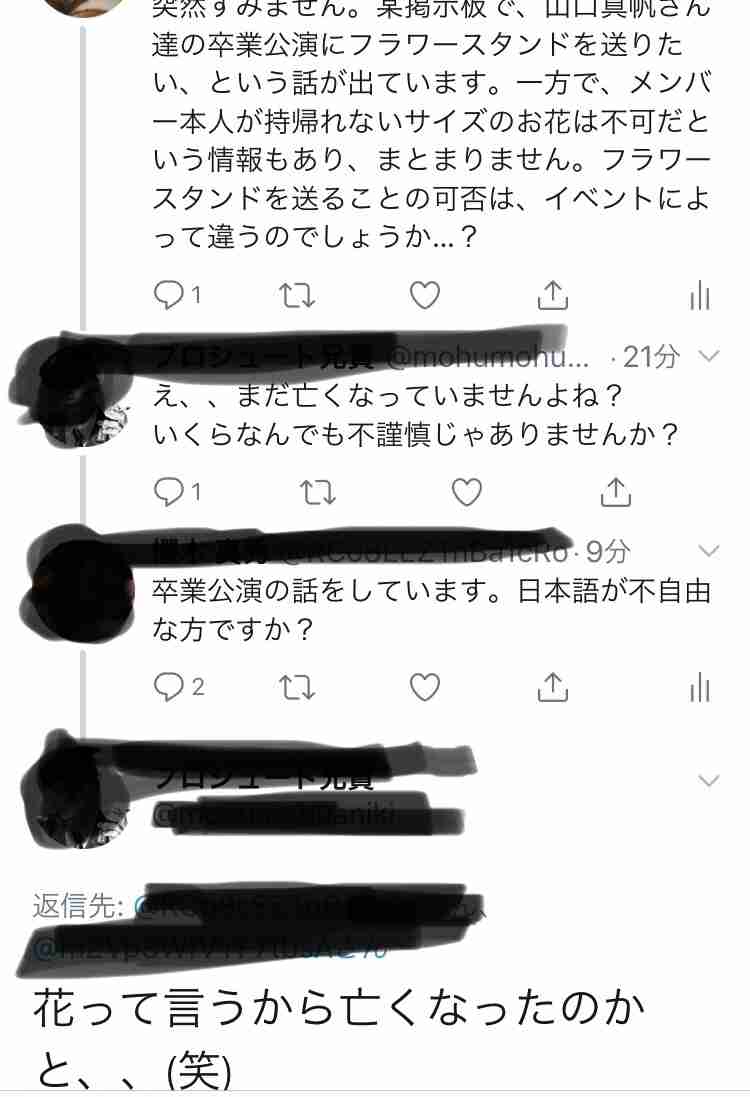
Task: Share the 卒業公演の話 tweet
Action: tap(552, 686)
